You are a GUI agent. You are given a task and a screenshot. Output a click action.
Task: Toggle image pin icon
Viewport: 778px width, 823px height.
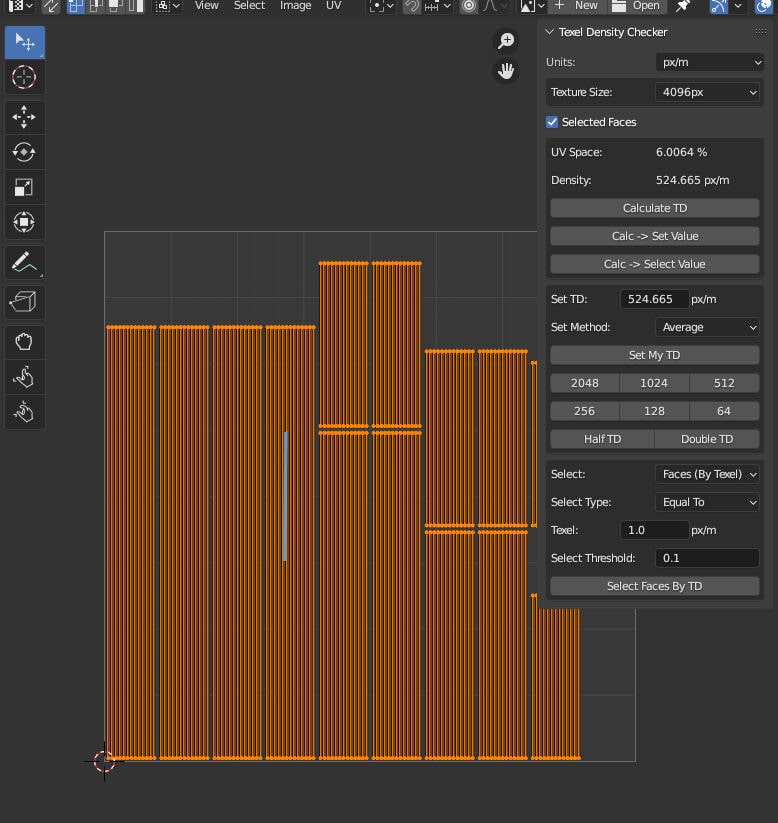(x=682, y=6)
